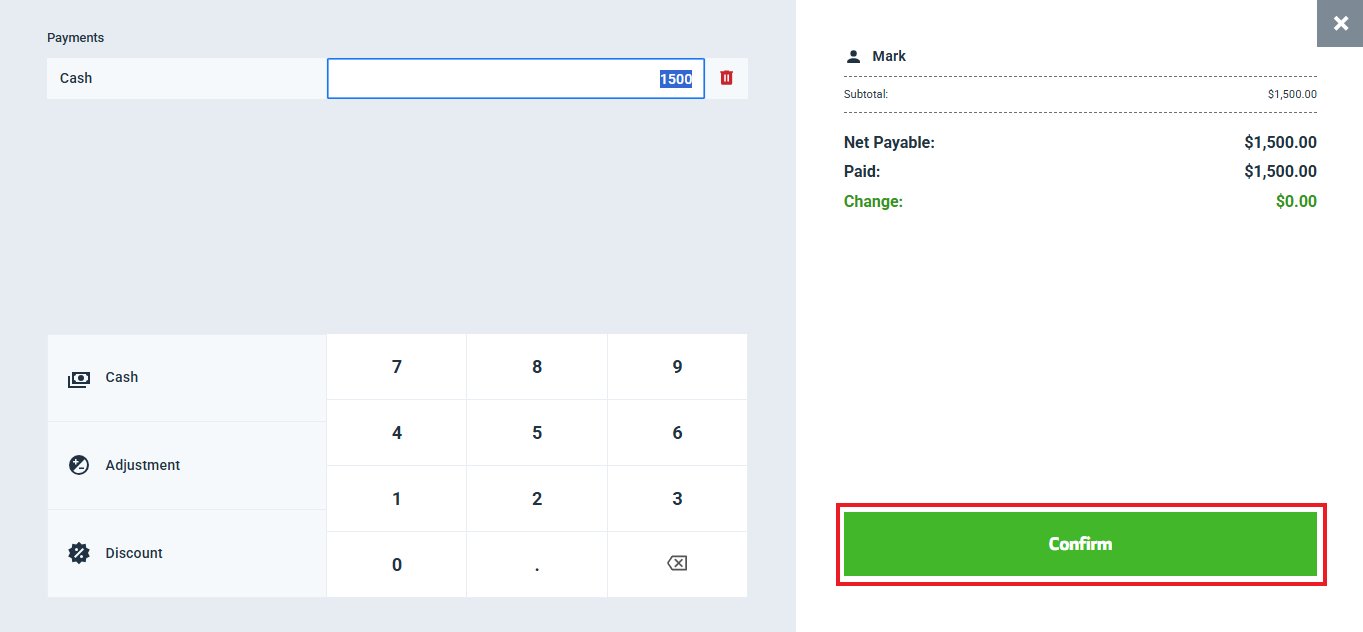This screenshot has height=632, width=1363.
Task: Tap the 1 key on the numpad
Action: click(x=397, y=499)
